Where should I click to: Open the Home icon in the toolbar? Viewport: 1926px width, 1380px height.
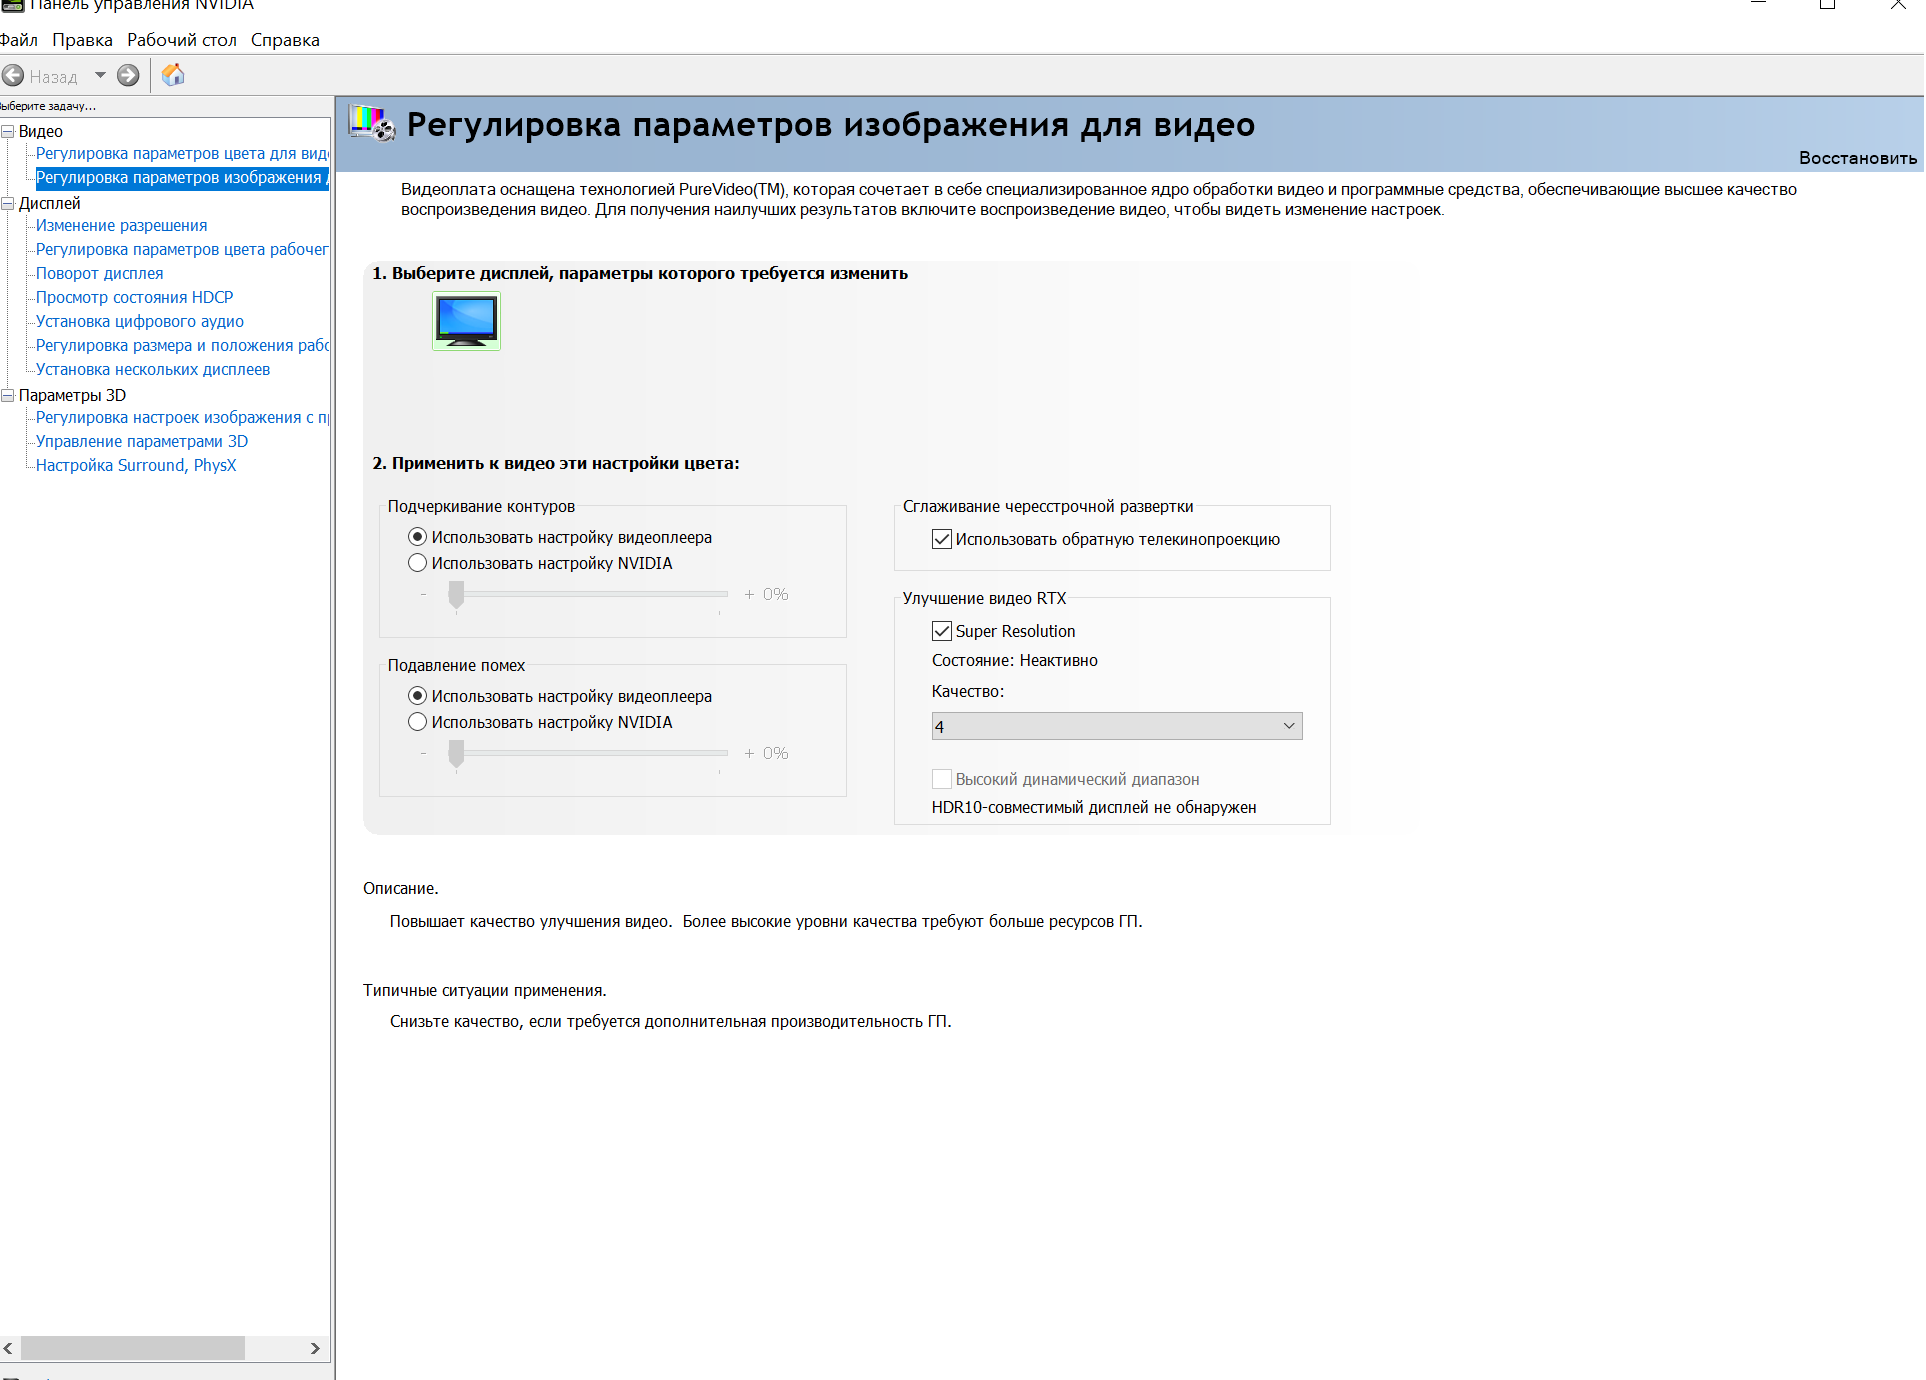point(173,75)
